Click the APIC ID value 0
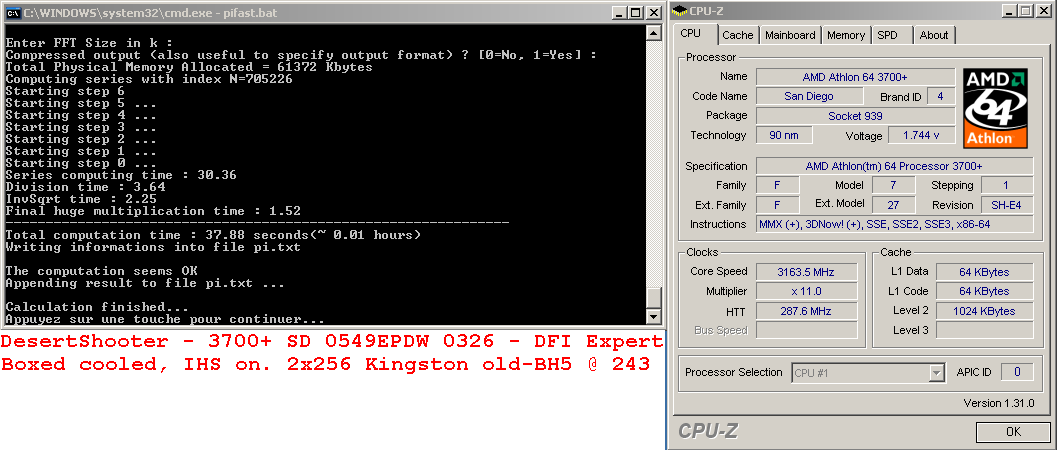The width and height of the screenshot is (1057, 450). point(1017,372)
